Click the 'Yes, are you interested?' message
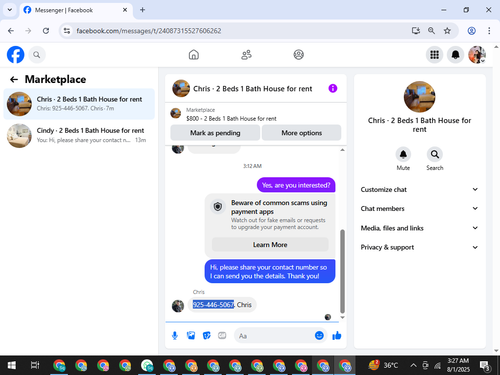This screenshot has height=375, width=500. 296,185
